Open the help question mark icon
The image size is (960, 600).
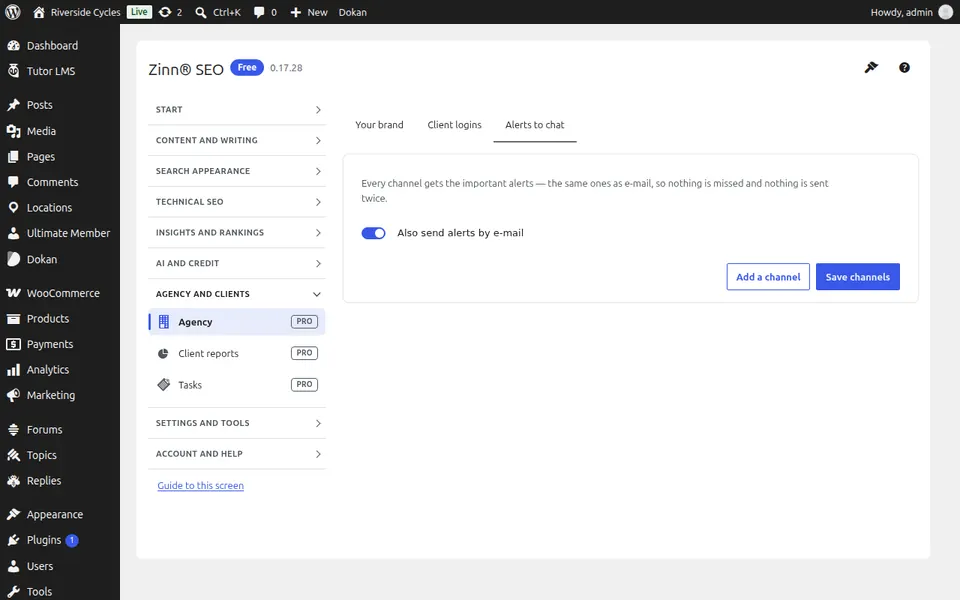[904, 67]
